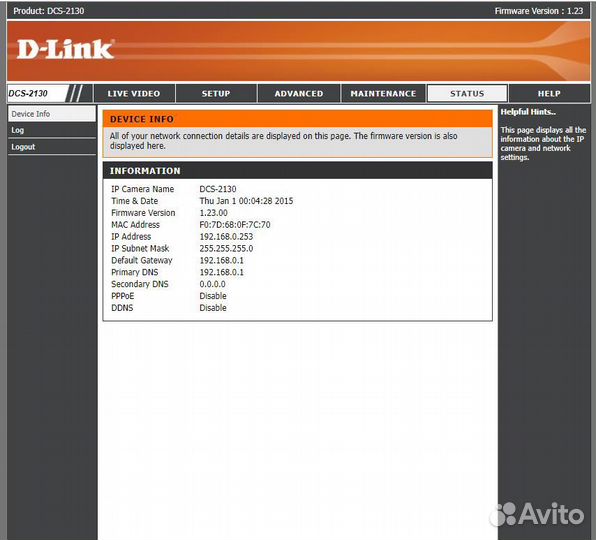Click the DEVICE INFO heading
The height and width of the screenshot is (540, 596).
[x=142, y=119]
